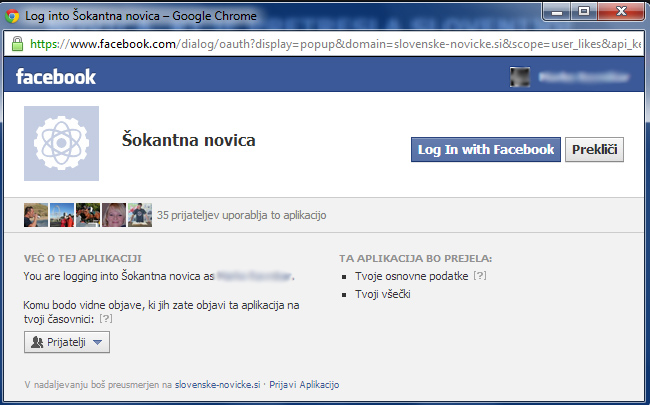The width and height of the screenshot is (650, 405).
Task: Open the slovenske-novicke.si link
Action: coord(217,385)
